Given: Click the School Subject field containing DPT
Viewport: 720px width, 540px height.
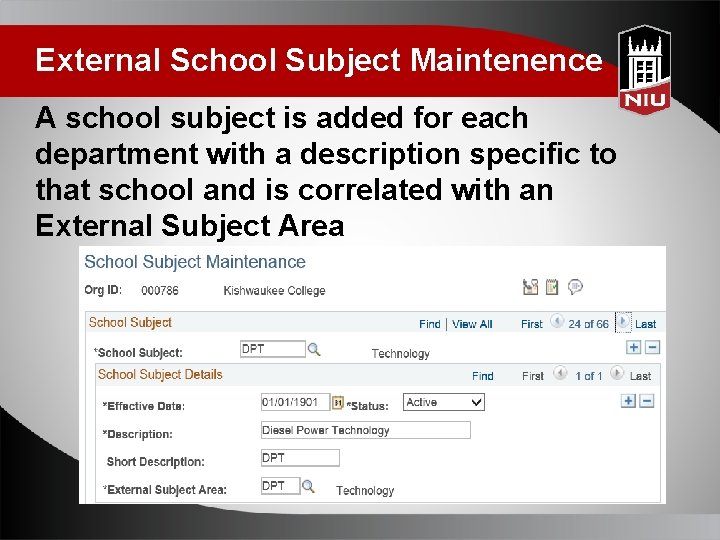Looking at the screenshot, I should 273,349.
